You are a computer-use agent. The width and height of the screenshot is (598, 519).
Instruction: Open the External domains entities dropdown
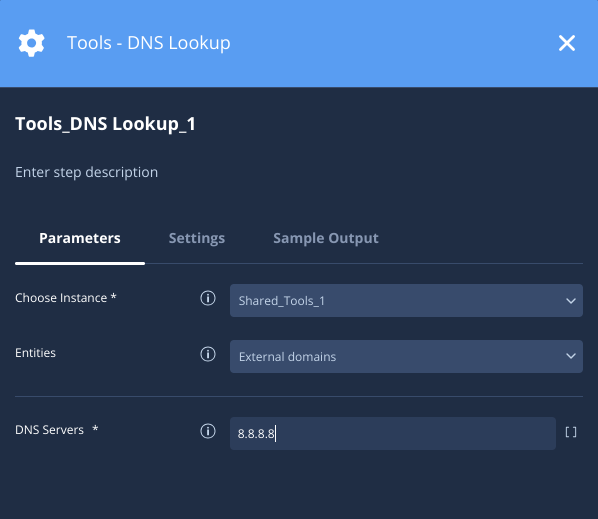coord(406,357)
